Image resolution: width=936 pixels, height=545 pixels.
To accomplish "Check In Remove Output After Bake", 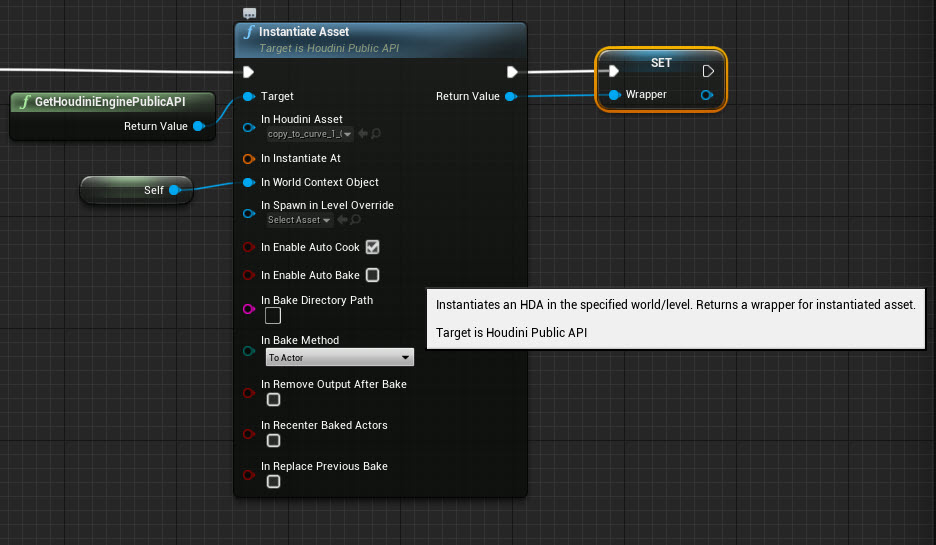I will 273,399.
